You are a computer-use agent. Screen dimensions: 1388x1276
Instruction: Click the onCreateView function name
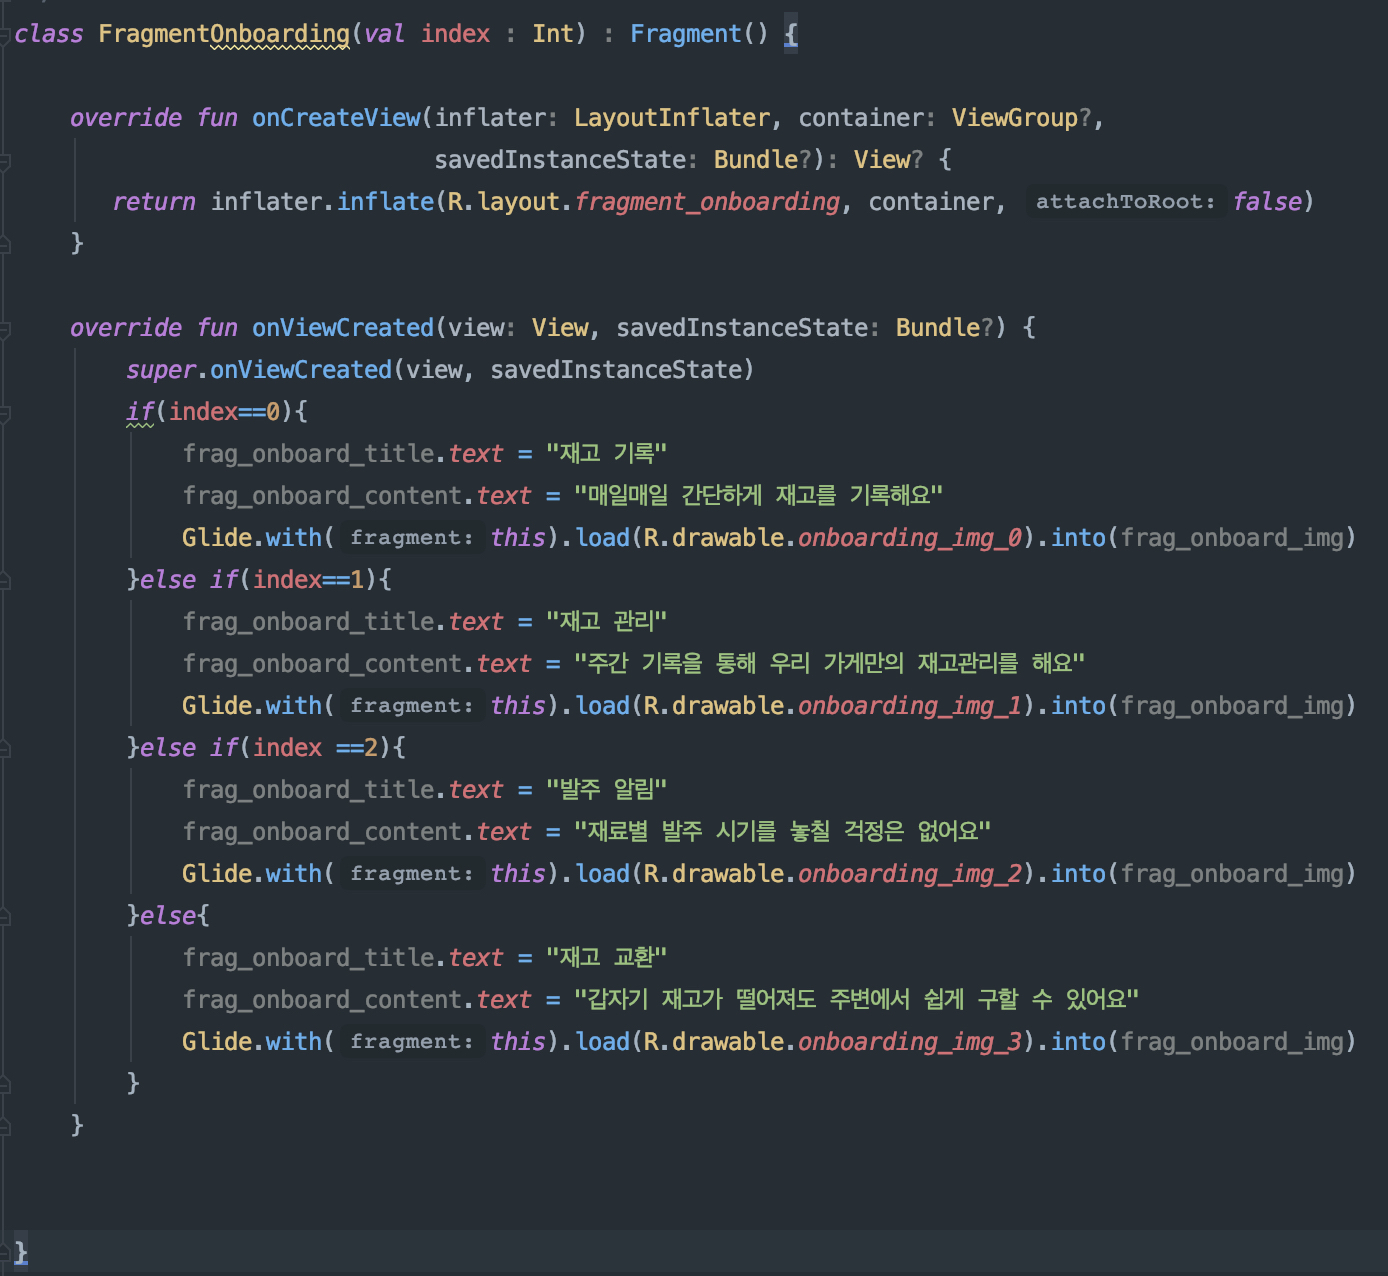pyautogui.click(x=336, y=118)
